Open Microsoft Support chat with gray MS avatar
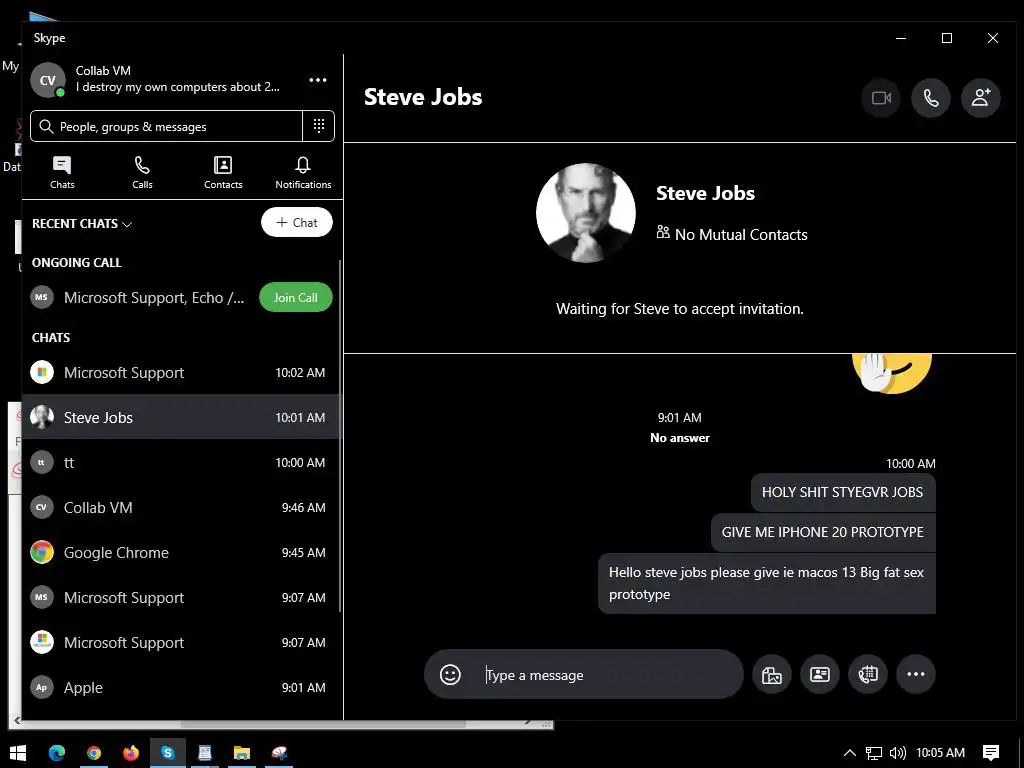This screenshot has width=1024, height=768. click(181, 598)
